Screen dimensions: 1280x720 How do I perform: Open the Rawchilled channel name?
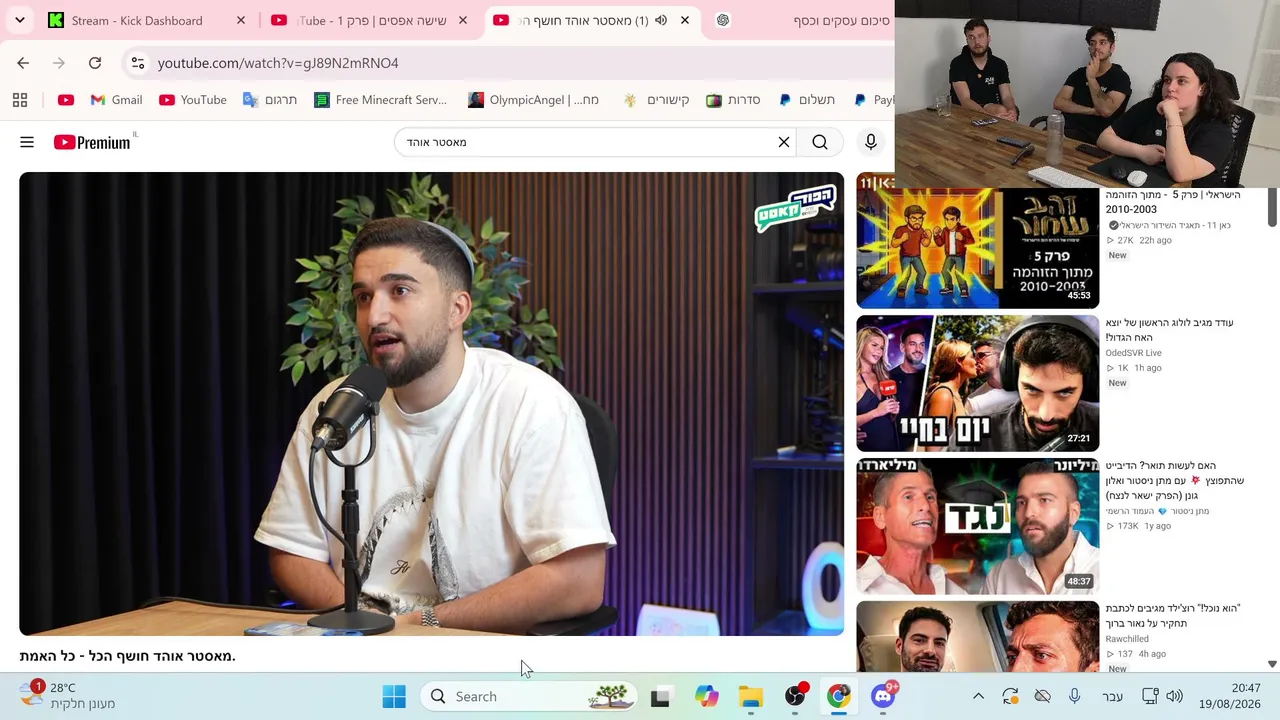pyautogui.click(x=1127, y=639)
